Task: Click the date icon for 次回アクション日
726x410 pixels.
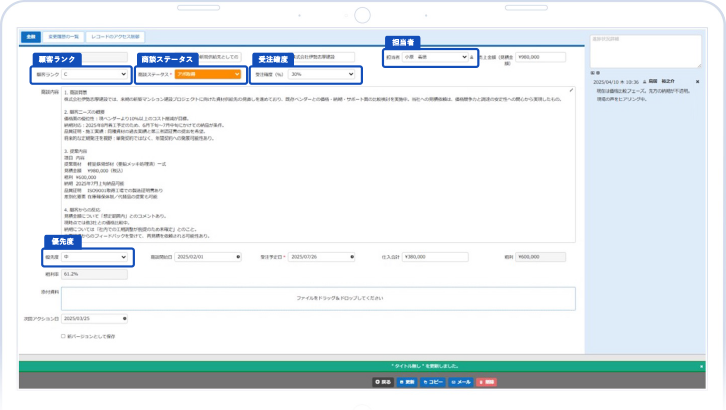Action: pyautogui.click(x=126, y=319)
